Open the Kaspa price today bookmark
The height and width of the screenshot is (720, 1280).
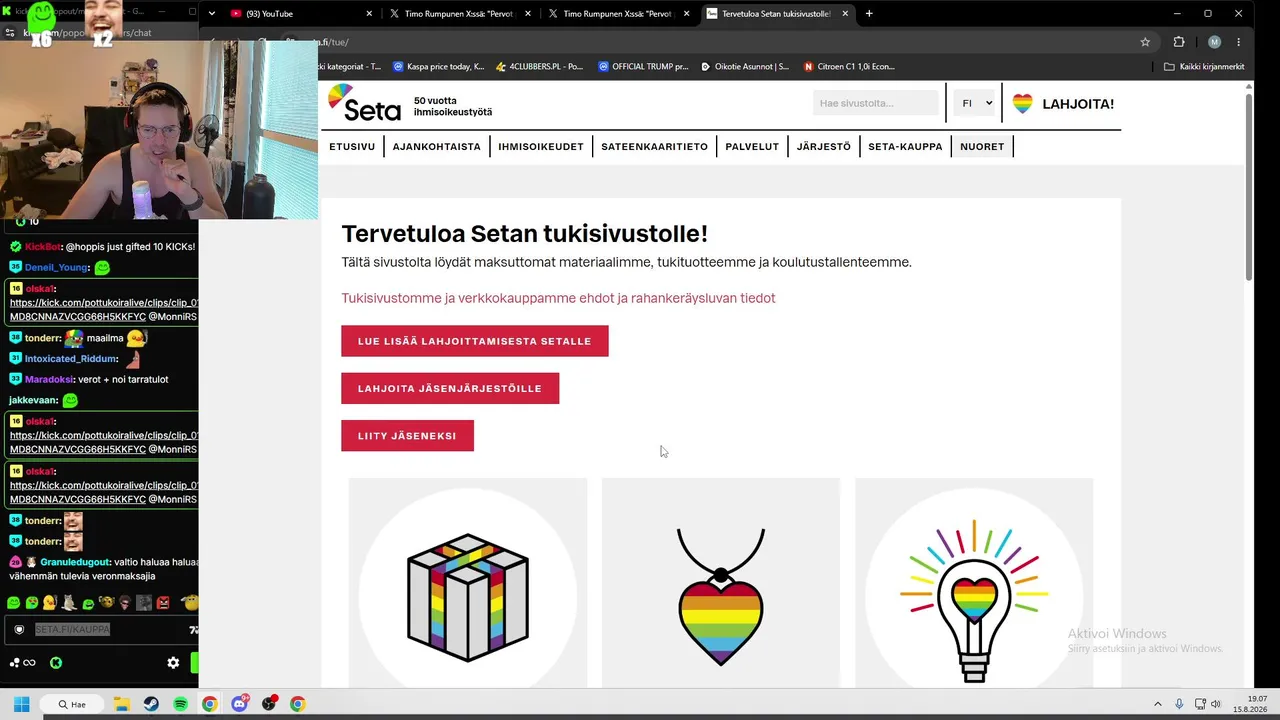pyautogui.click(x=439, y=67)
